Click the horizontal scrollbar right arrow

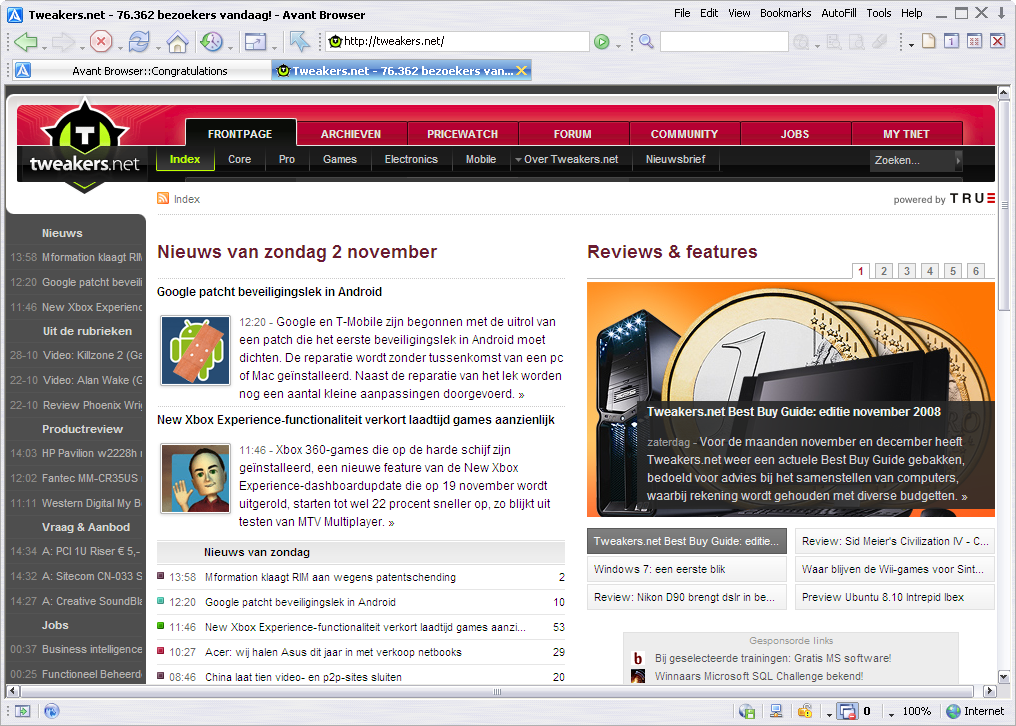coord(989,691)
